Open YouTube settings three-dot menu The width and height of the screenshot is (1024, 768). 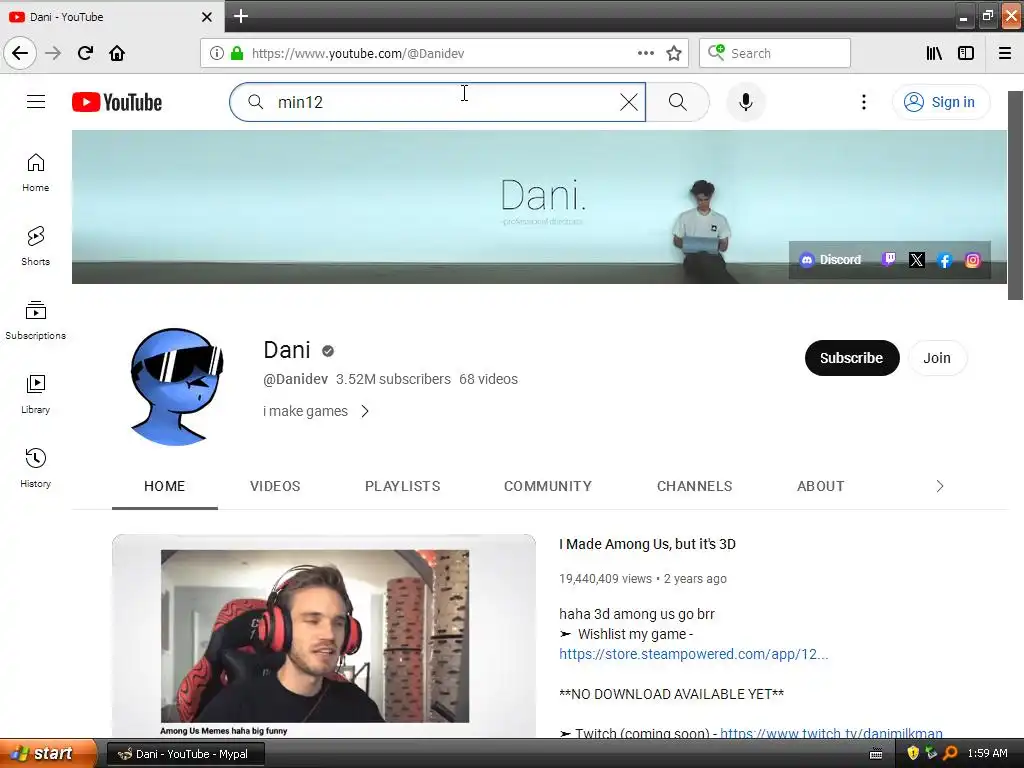[x=864, y=102]
